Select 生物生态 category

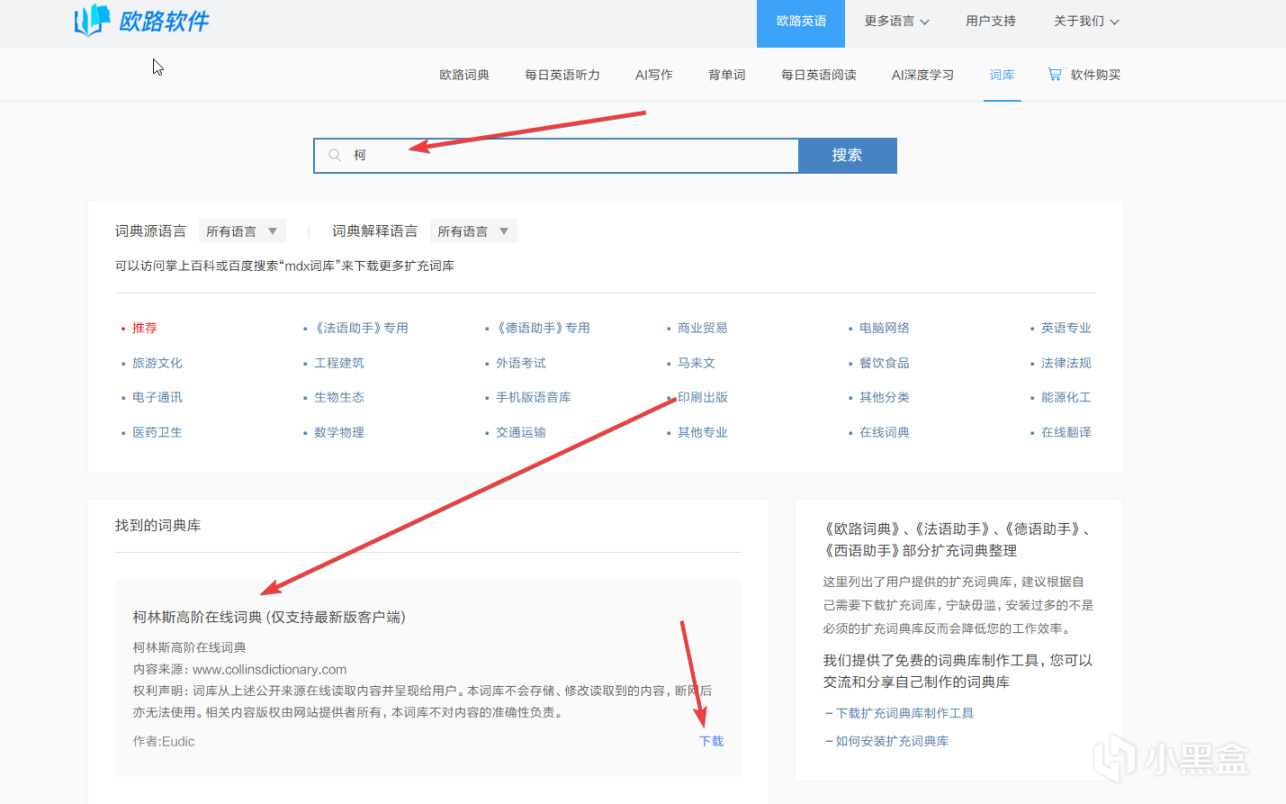point(340,397)
